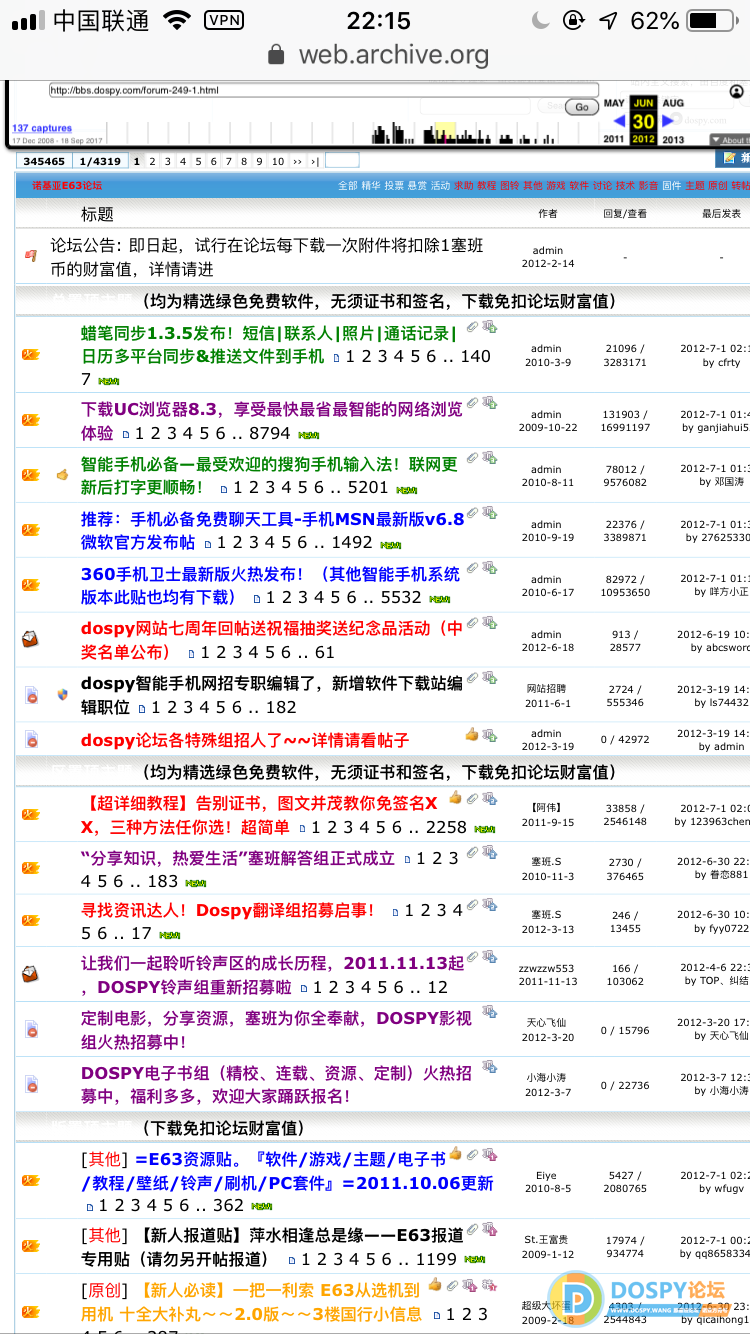
Task: Open the 塞班解答组正式成立 thread
Action: [238, 858]
